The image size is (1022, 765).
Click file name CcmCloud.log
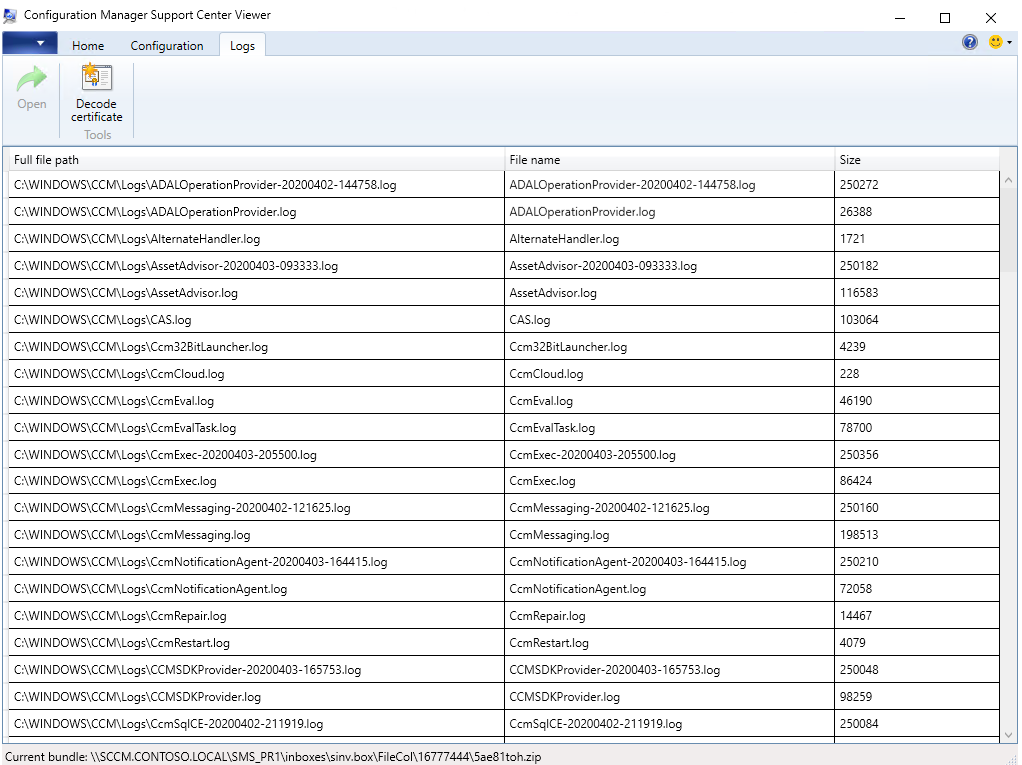coord(547,374)
